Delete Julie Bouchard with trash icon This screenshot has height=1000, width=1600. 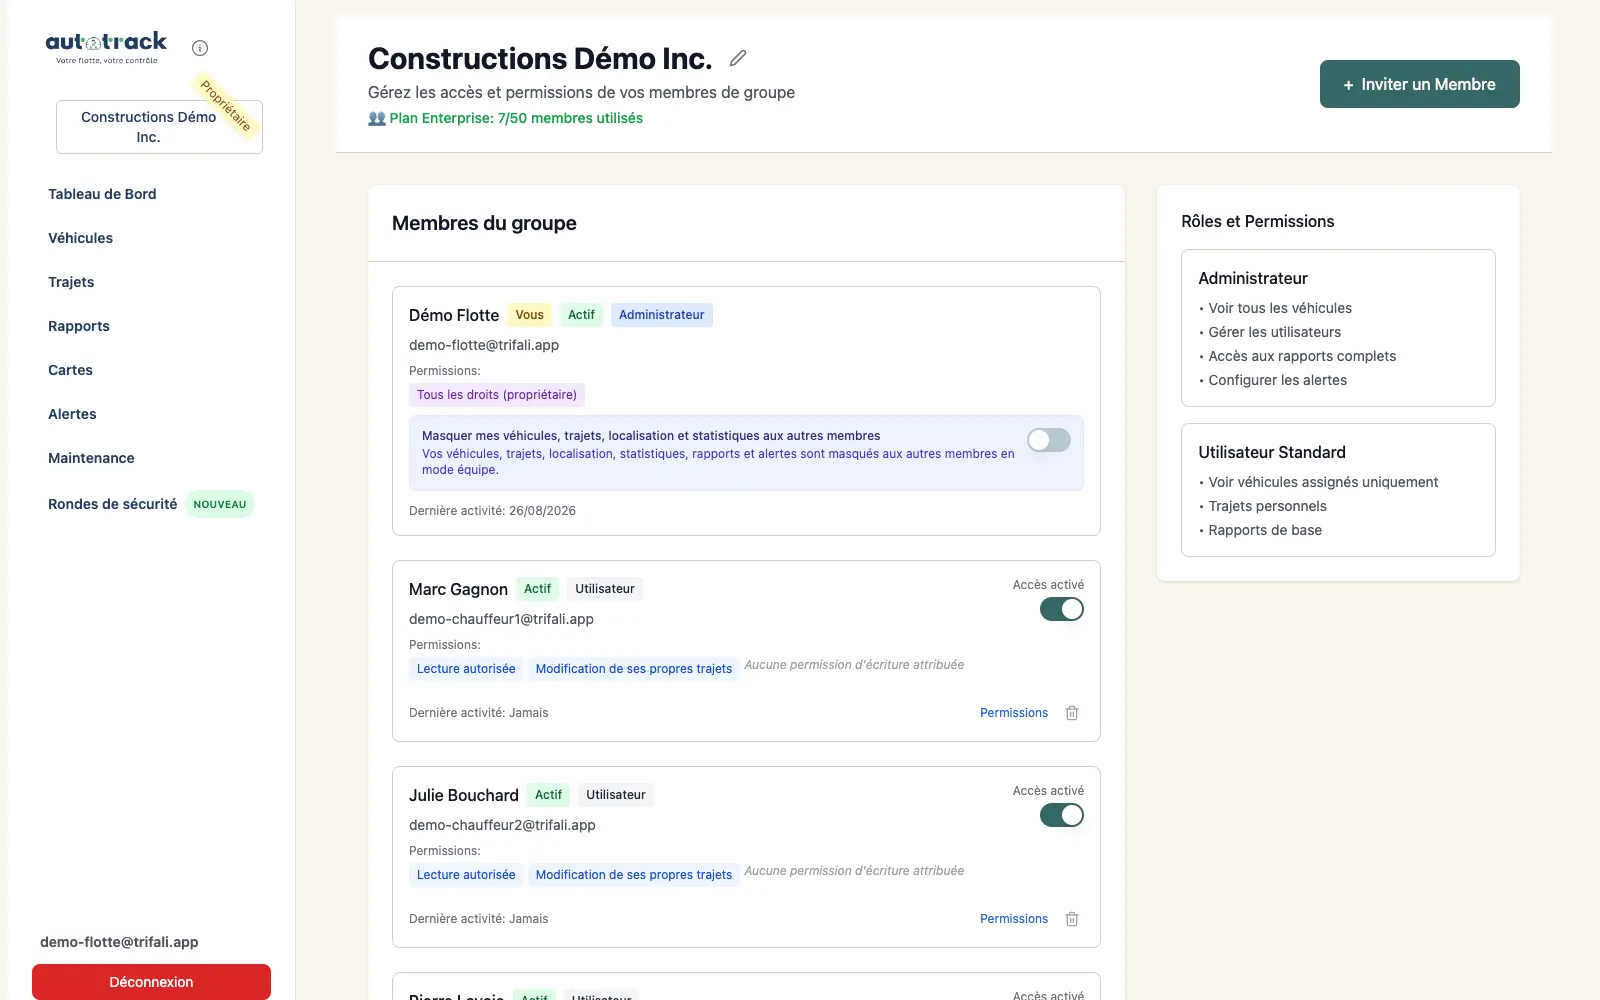[x=1072, y=919]
